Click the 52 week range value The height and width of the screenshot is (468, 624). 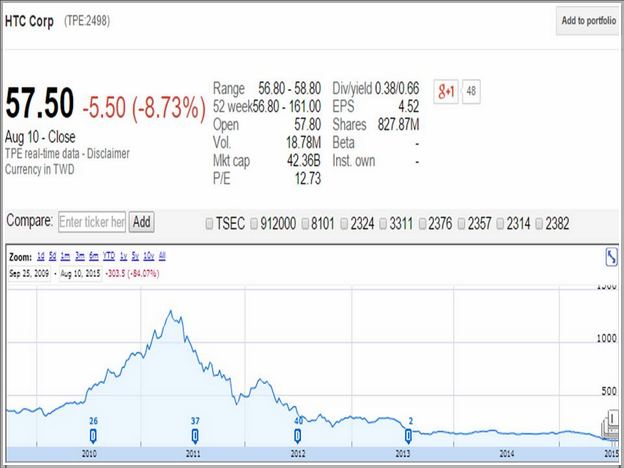point(287,106)
